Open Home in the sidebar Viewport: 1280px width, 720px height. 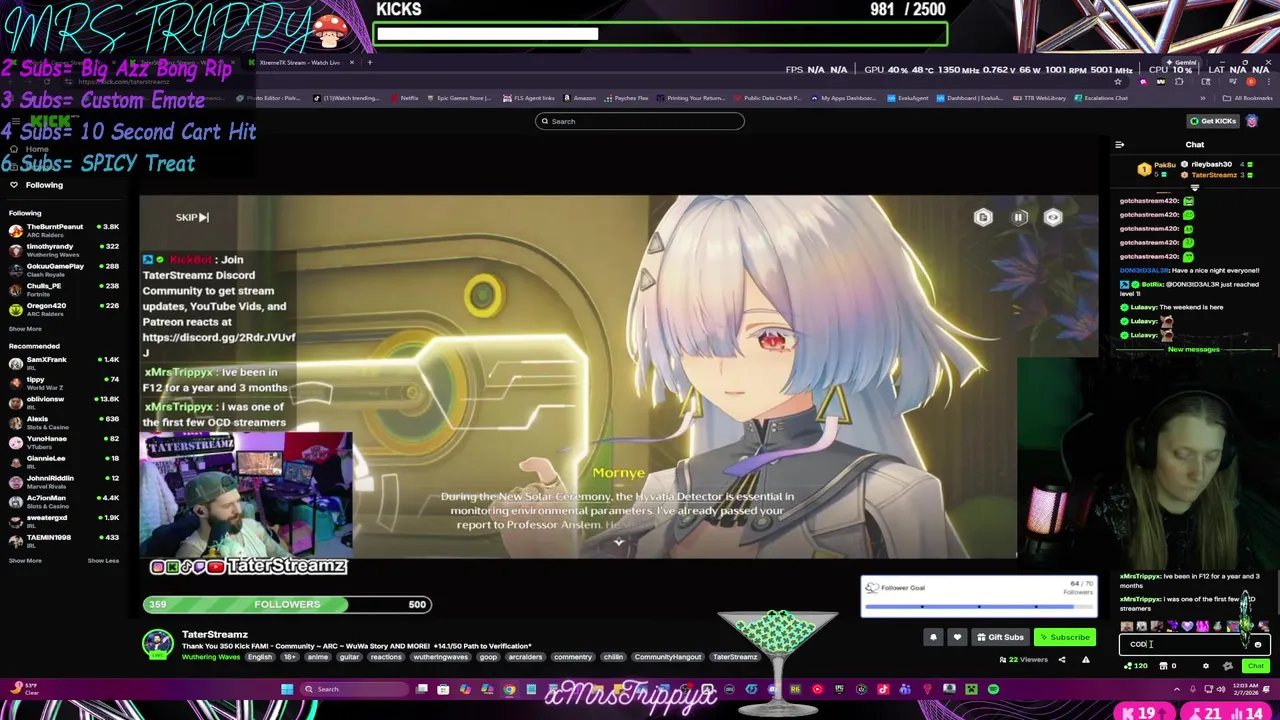pos(29,149)
